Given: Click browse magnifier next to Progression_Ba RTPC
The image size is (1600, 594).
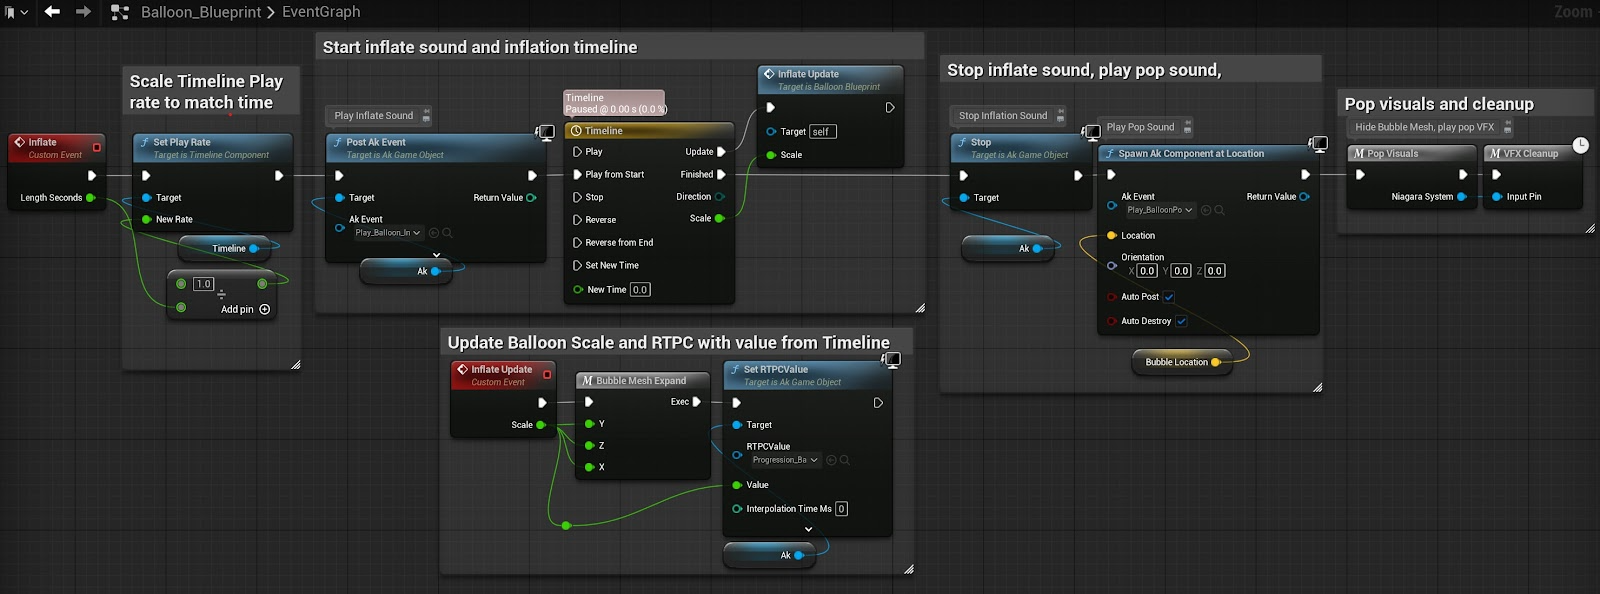Looking at the screenshot, I should [x=845, y=460].
